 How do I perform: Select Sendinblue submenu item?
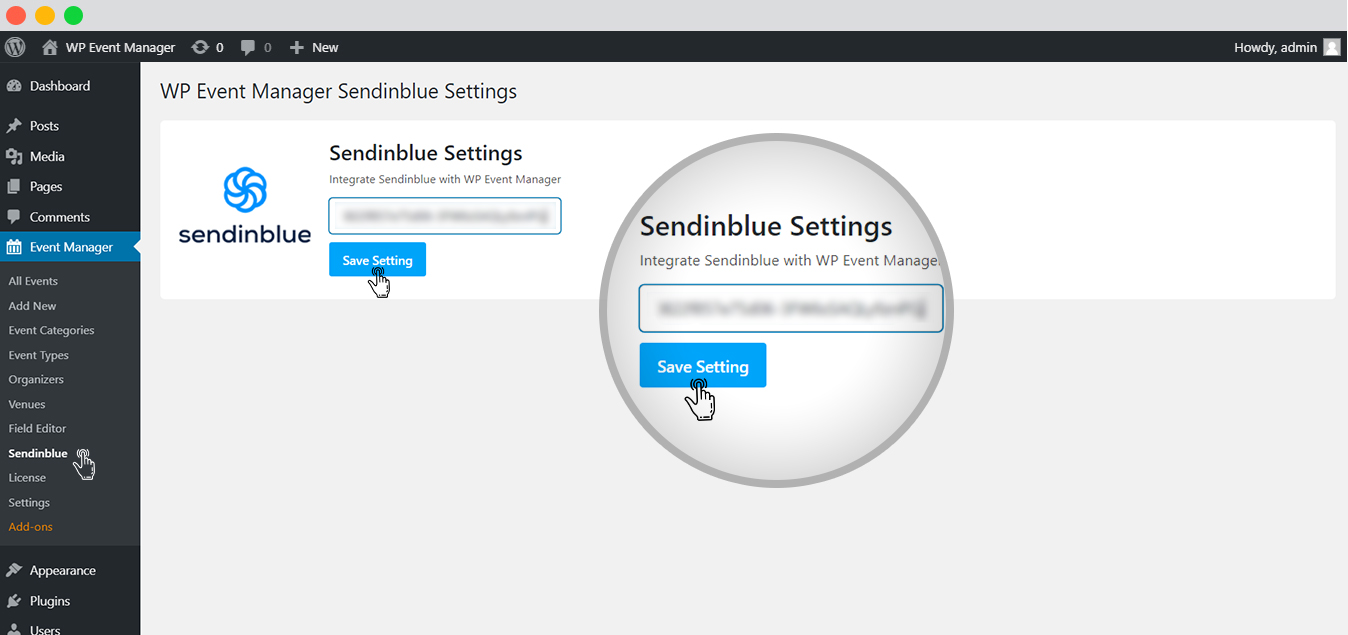38,453
